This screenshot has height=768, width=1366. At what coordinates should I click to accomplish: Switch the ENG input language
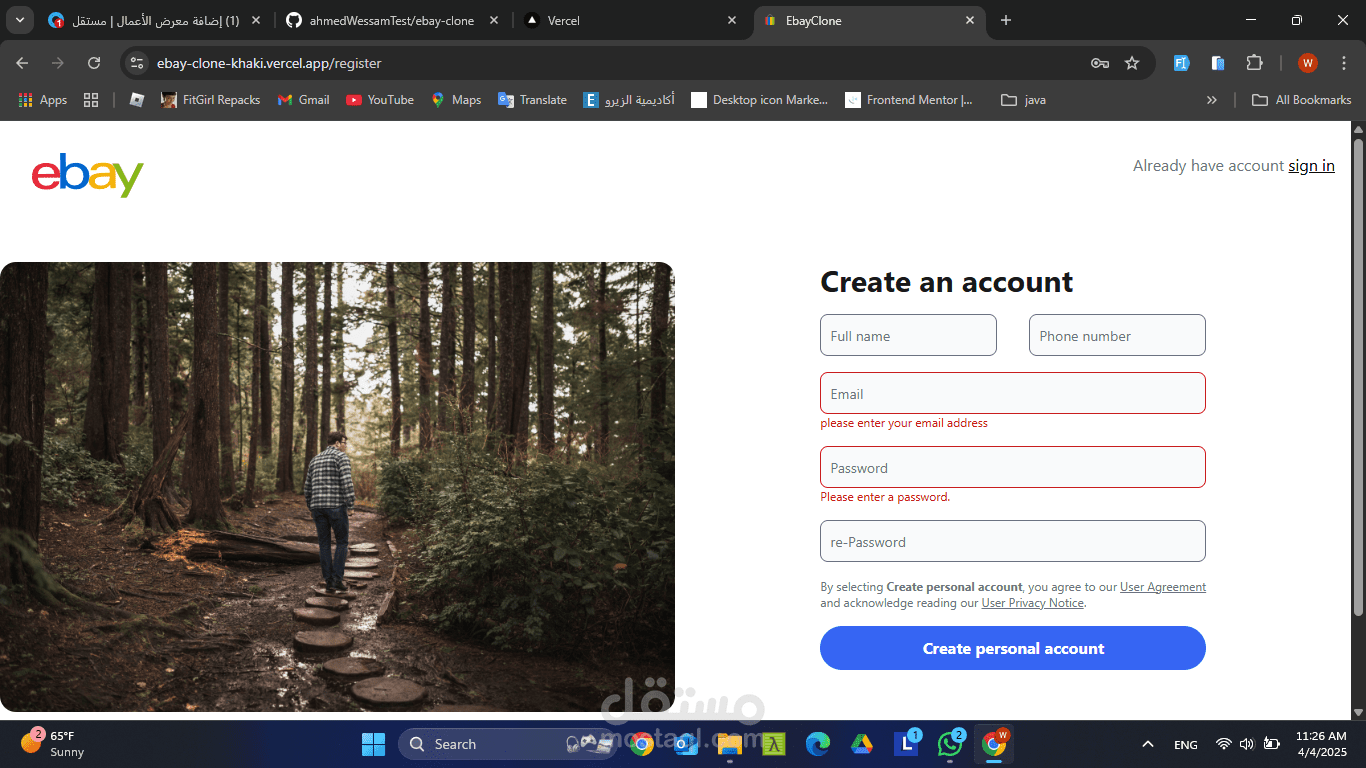1186,744
